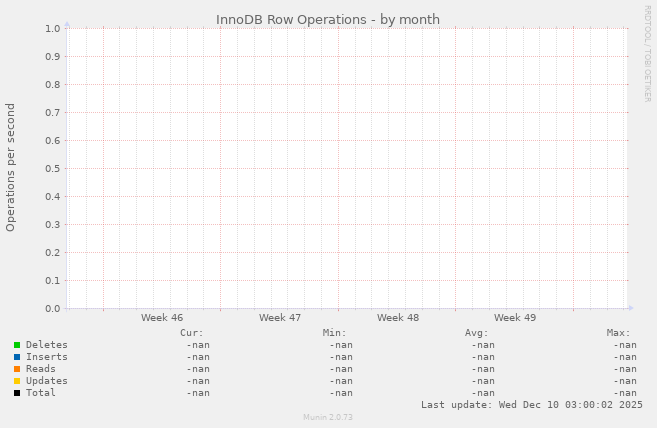Viewport: 657px width, 428px height.
Task: Click the 0.5 y-axis value
Action: 53,169
